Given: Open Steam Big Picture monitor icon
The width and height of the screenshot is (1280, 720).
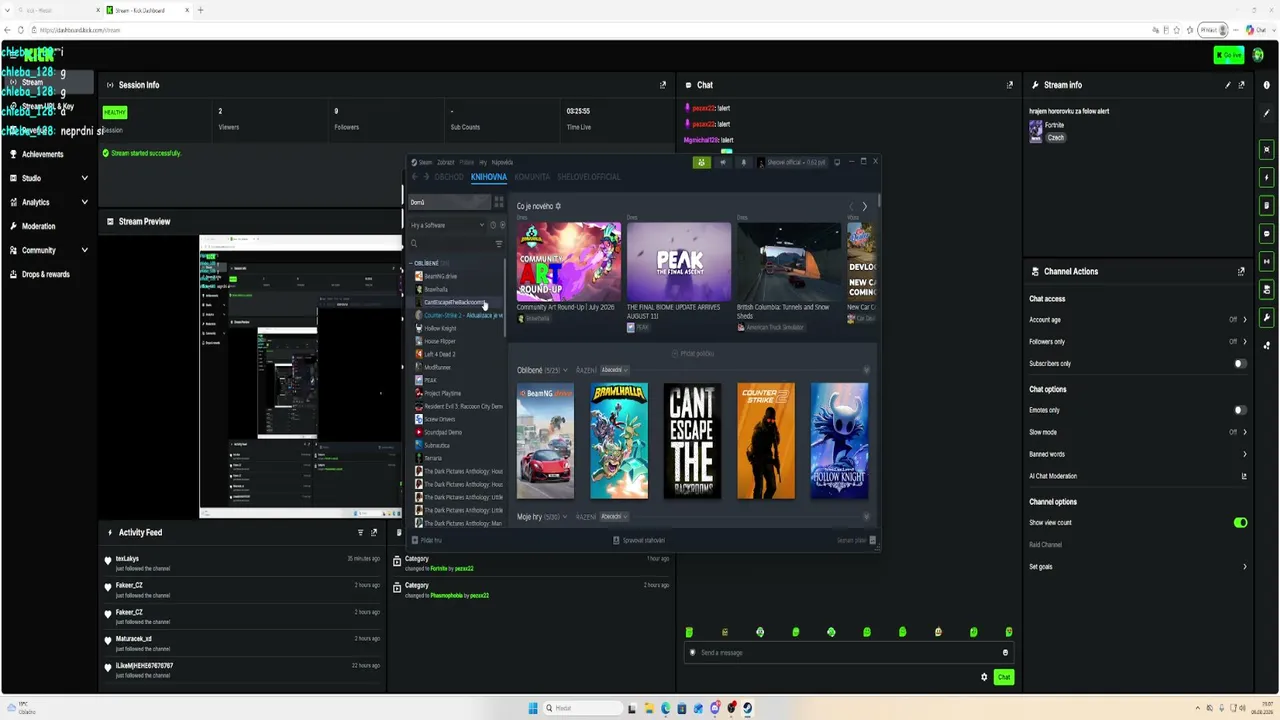Looking at the screenshot, I should point(837,162).
